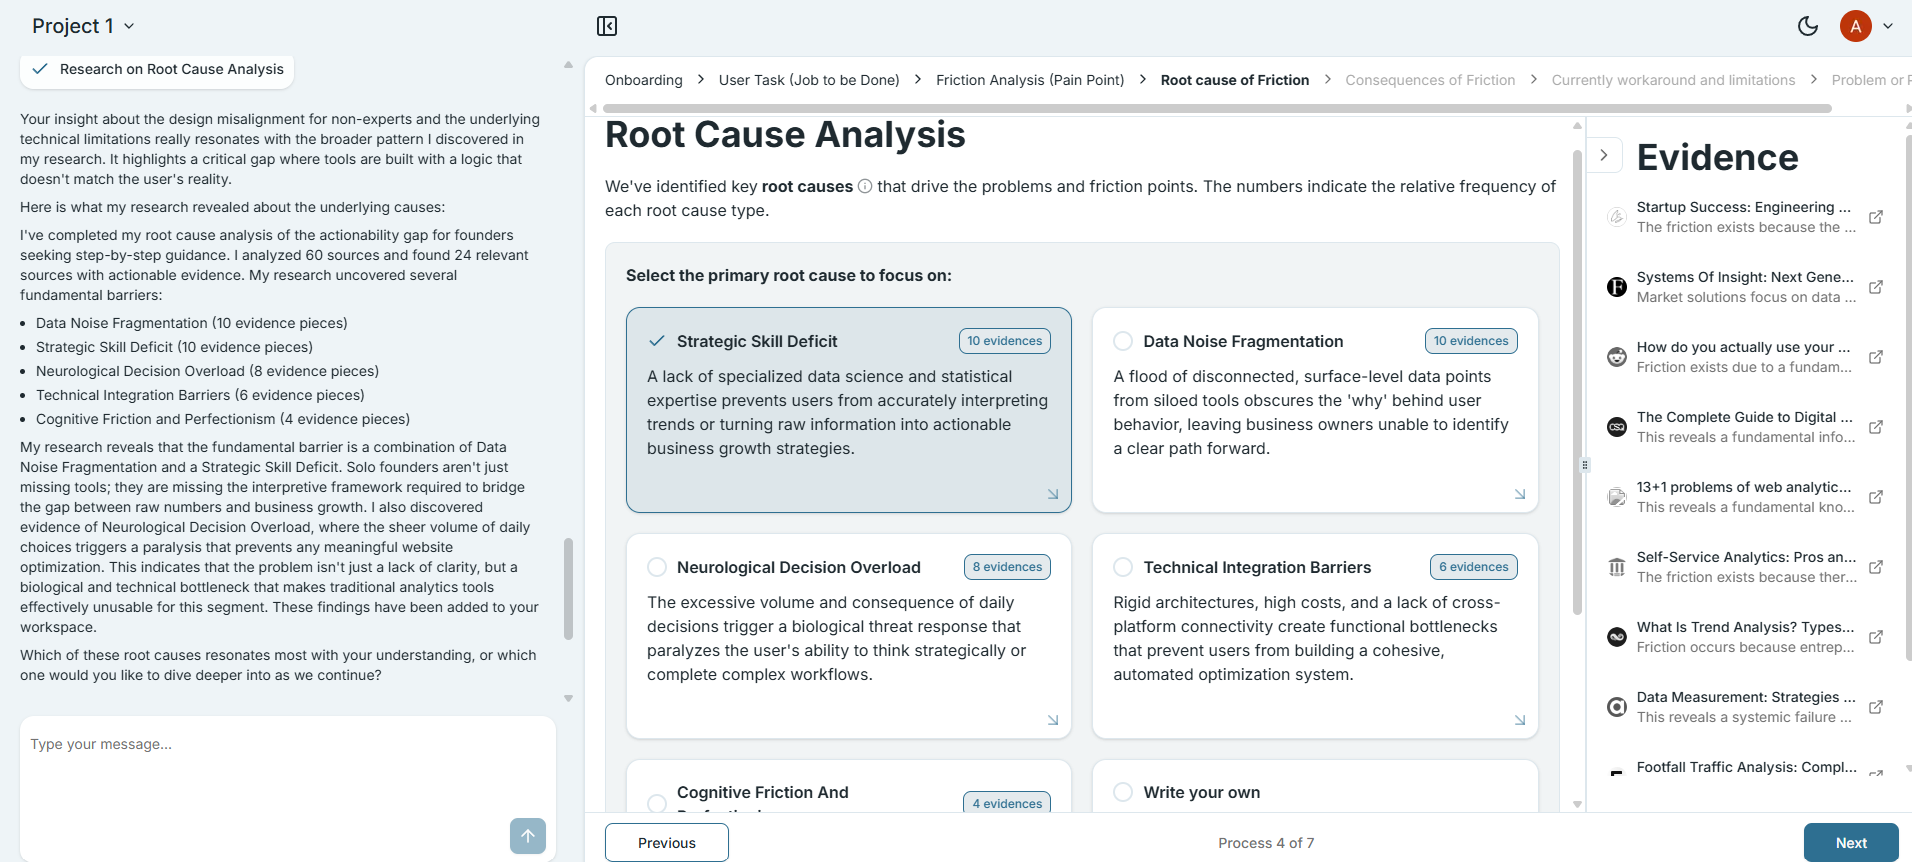Open external link for Self-Service Analytics evidence
The width and height of the screenshot is (1912, 862).
[1876, 567]
